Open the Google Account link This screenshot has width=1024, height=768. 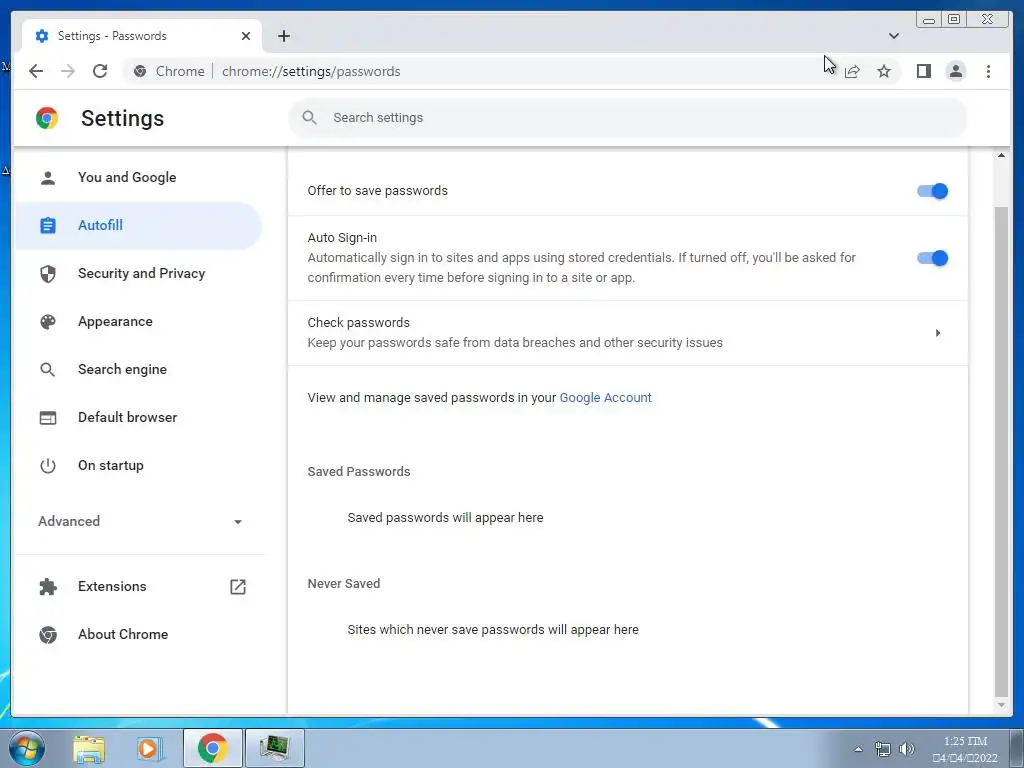tap(605, 398)
